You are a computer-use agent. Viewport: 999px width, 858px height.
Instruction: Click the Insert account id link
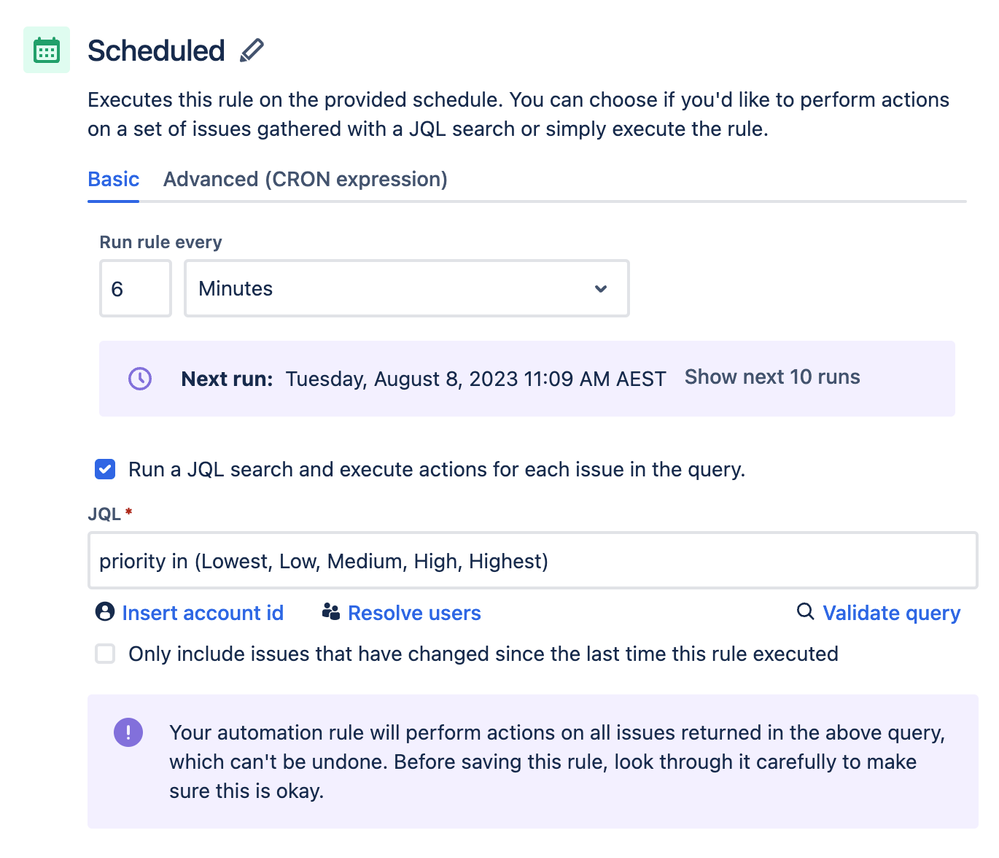coord(203,613)
